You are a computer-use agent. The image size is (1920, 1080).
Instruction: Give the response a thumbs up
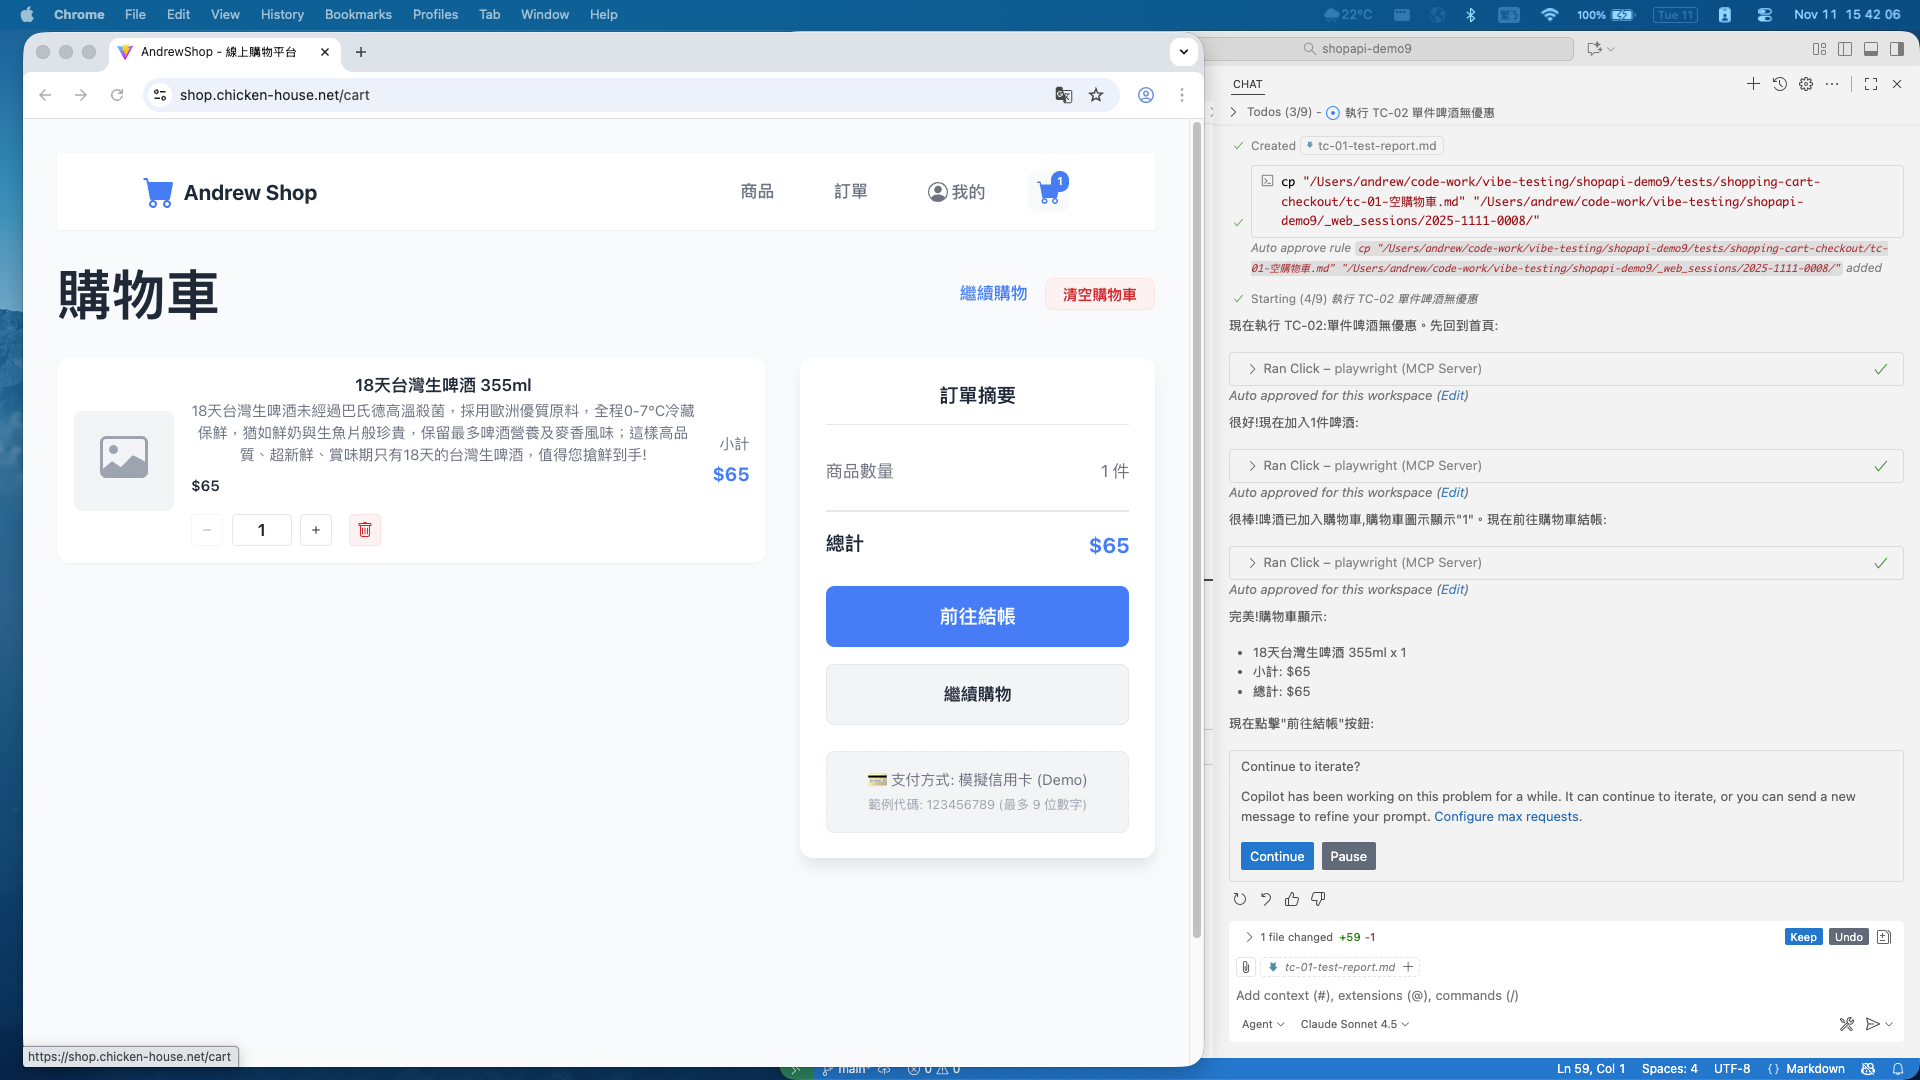click(1291, 899)
